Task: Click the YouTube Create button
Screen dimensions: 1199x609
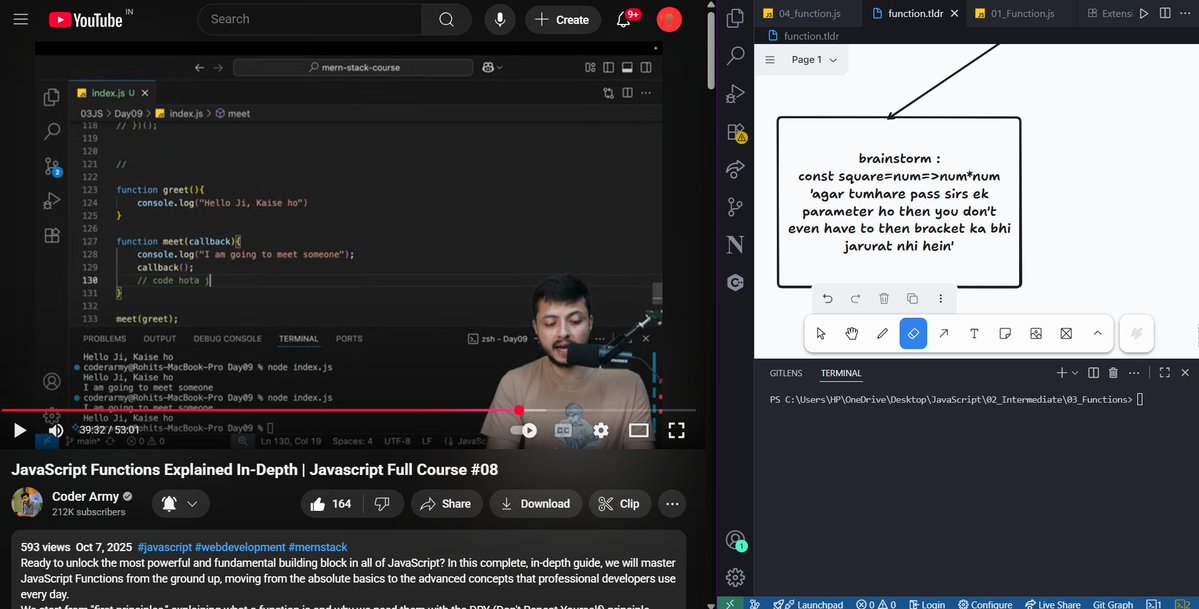Action: coord(562,19)
